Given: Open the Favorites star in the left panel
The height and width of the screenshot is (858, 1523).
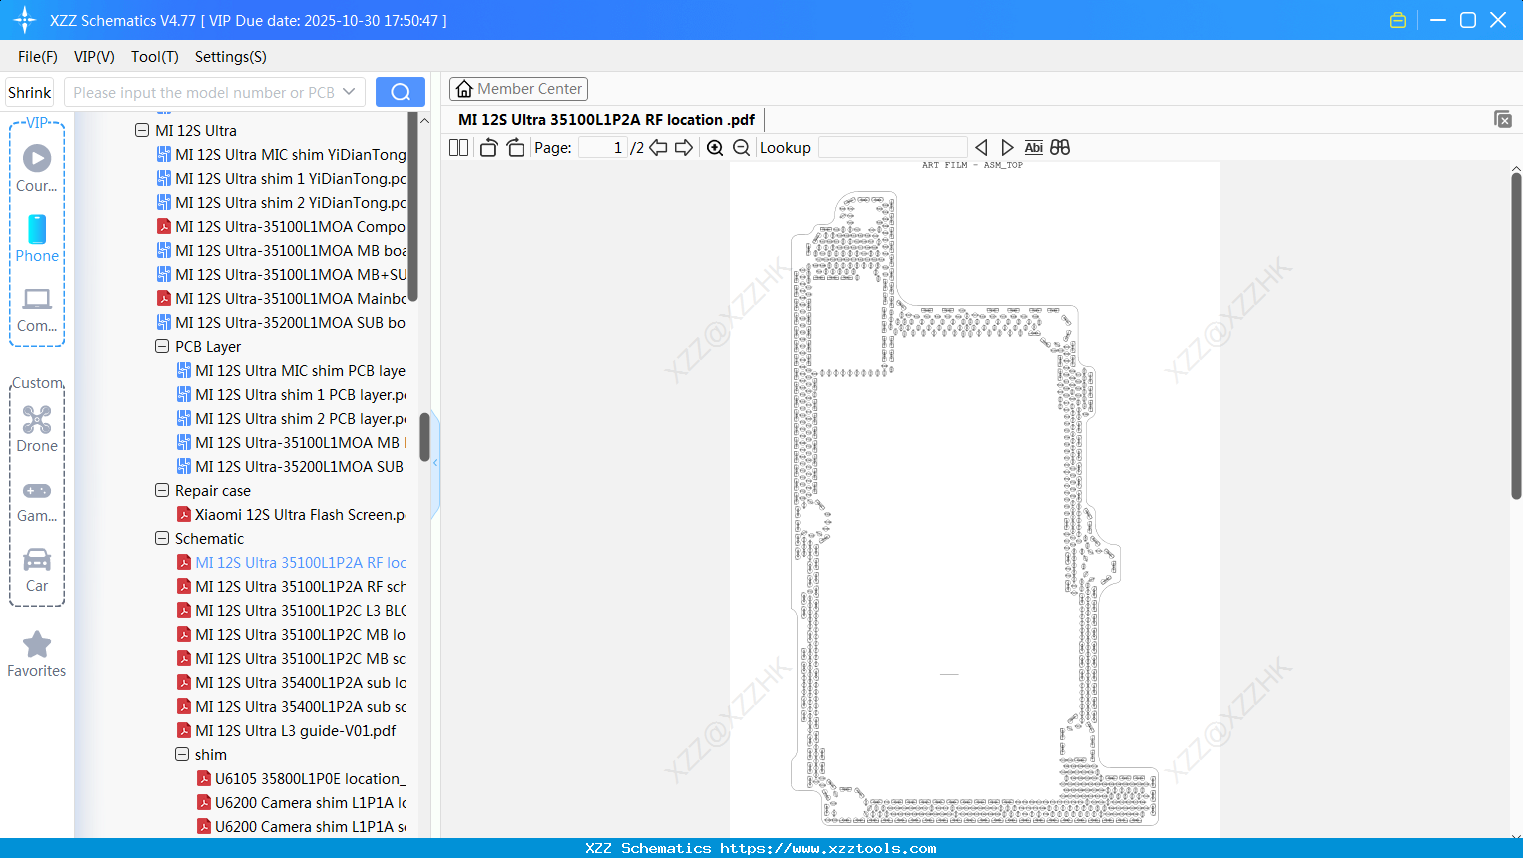Looking at the screenshot, I should (37, 647).
